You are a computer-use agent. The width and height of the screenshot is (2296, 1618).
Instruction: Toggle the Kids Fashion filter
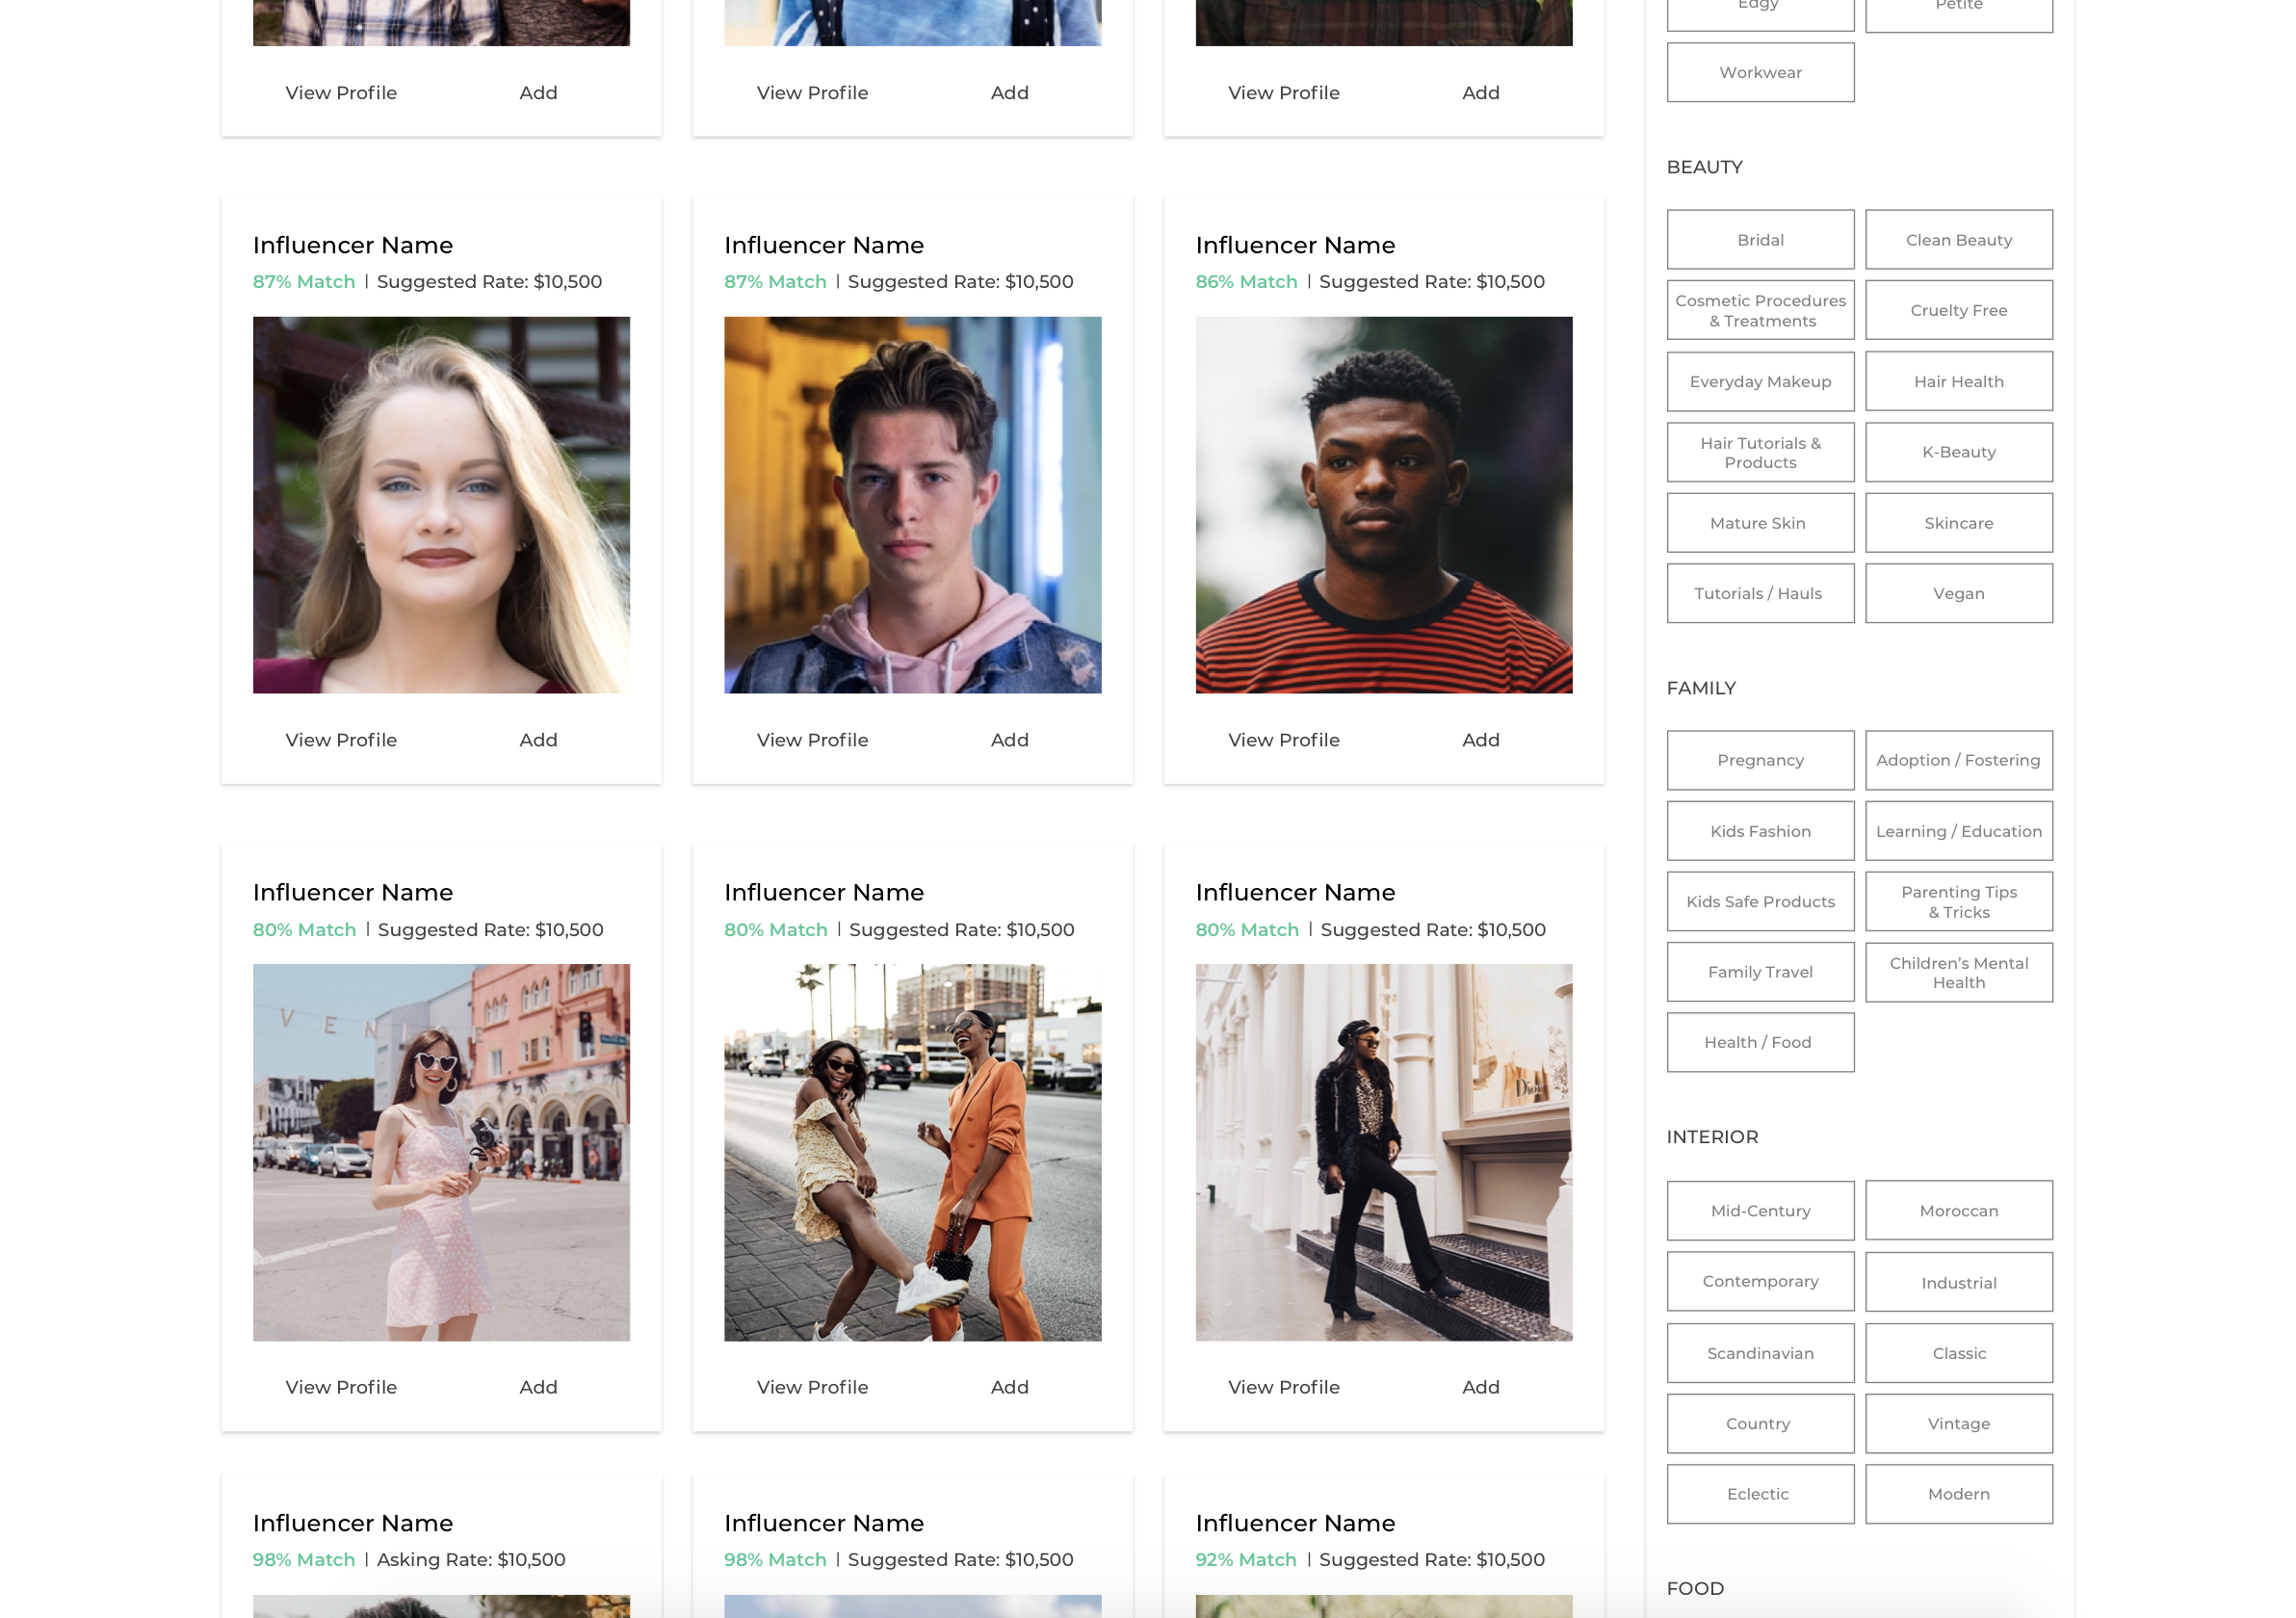[x=1760, y=831]
